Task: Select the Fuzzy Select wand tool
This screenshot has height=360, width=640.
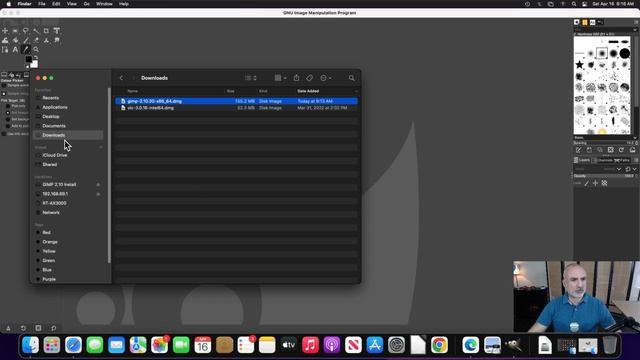Action: click(x=36, y=31)
